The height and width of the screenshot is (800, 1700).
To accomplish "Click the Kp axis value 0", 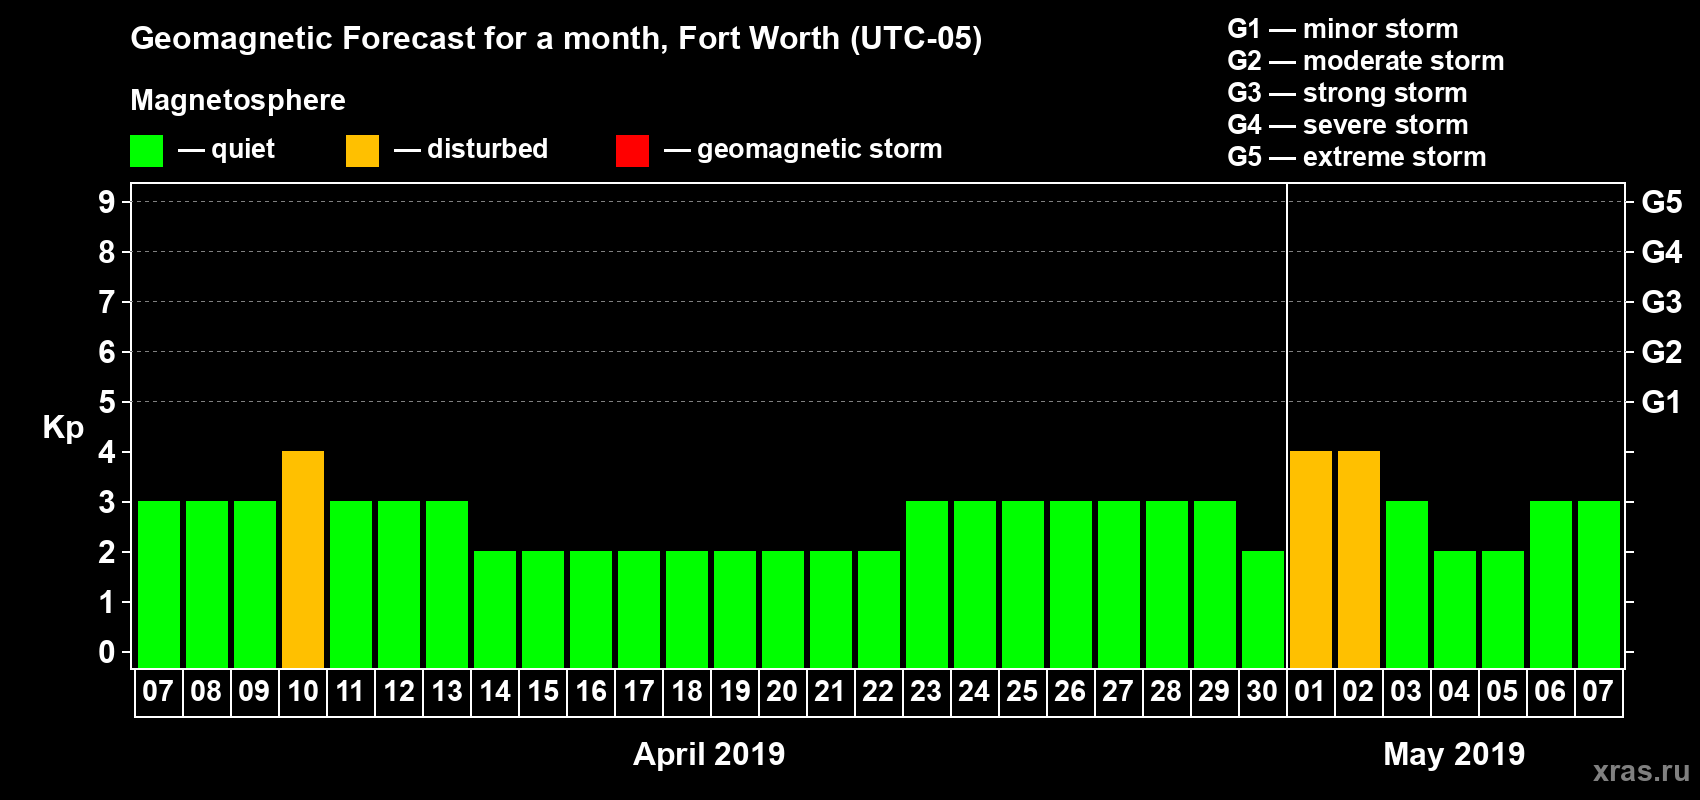I will [x=107, y=652].
